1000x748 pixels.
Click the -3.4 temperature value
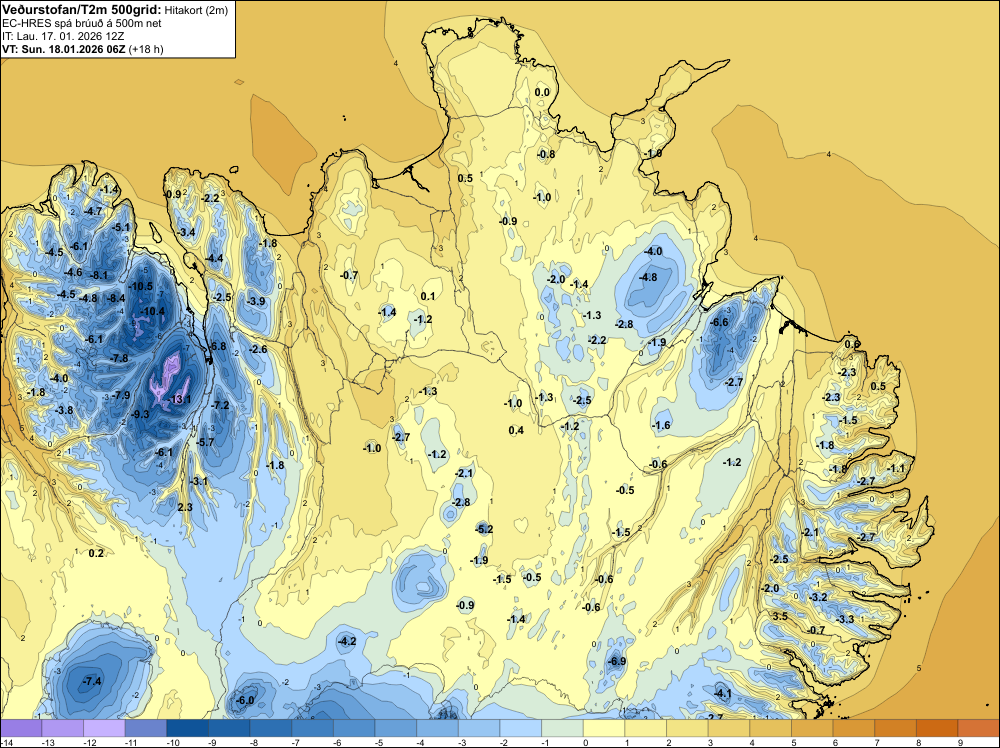point(186,232)
